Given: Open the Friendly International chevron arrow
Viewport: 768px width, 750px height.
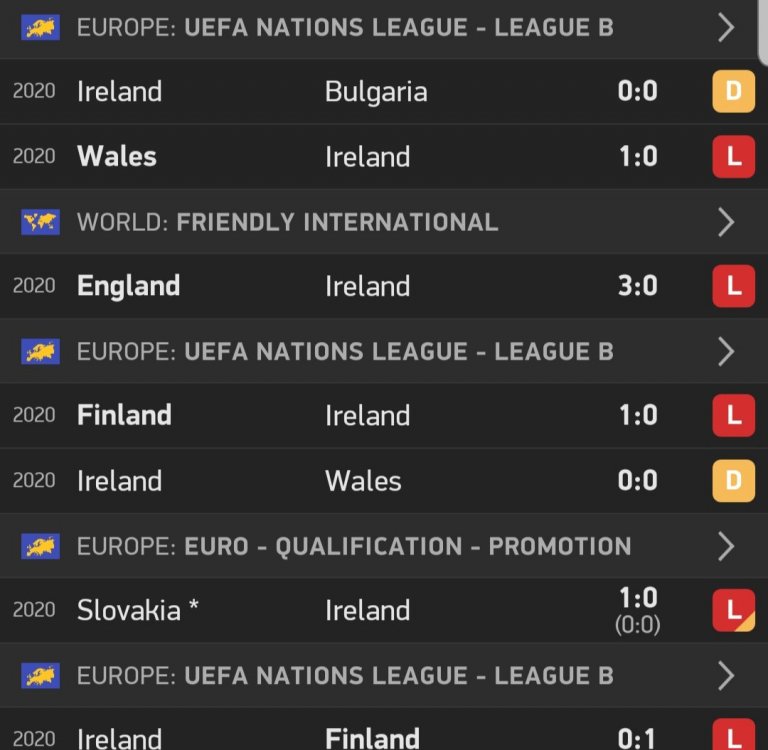Looking at the screenshot, I should [x=727, y=222].
